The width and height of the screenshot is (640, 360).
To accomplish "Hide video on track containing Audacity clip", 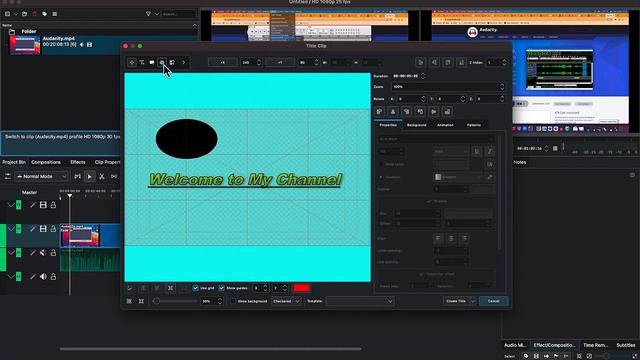I will [x=43, y=229].
